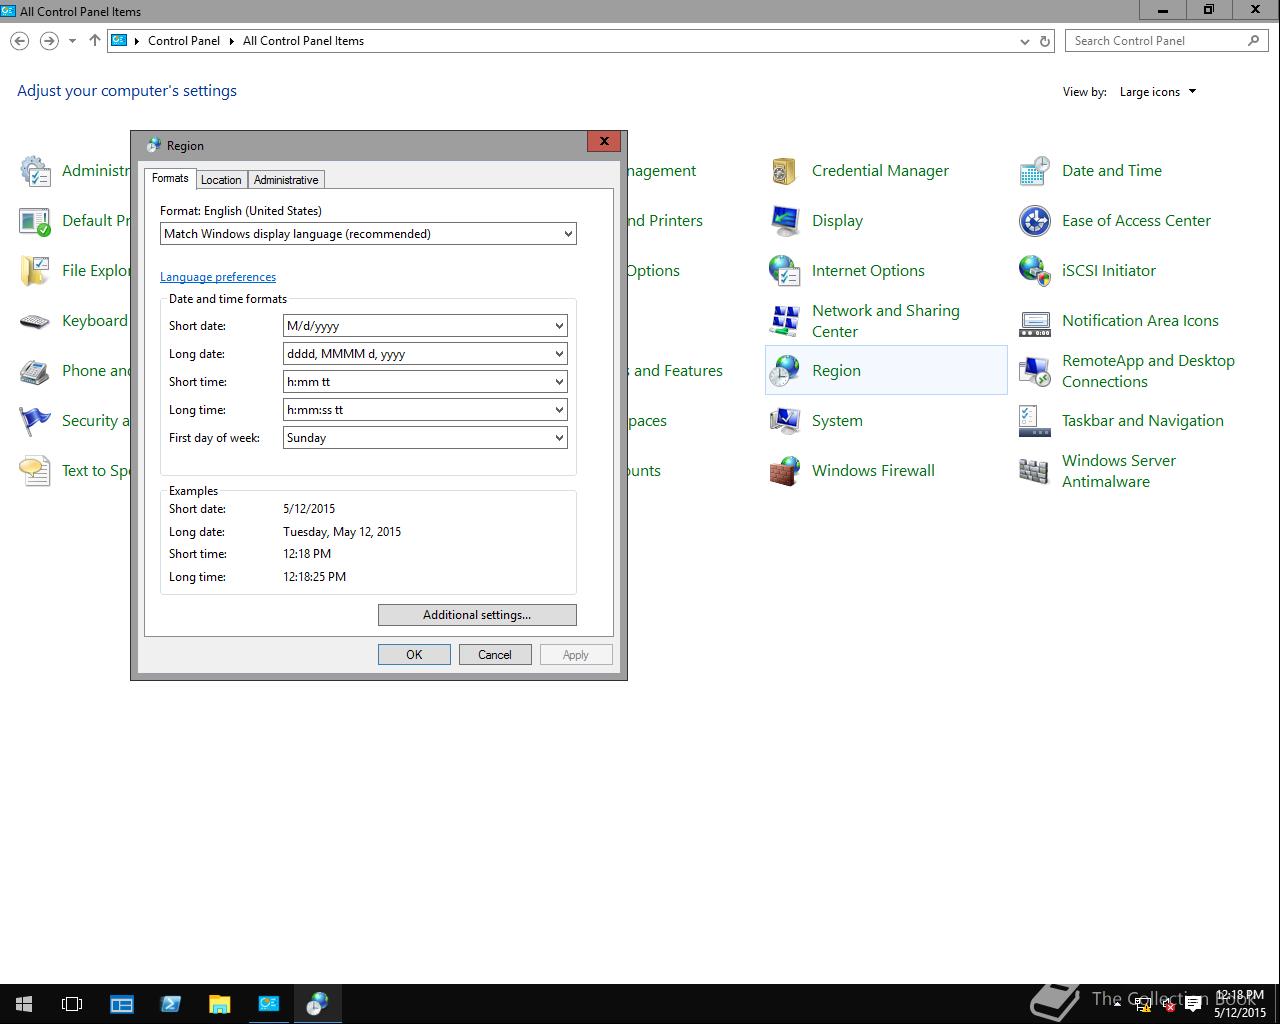Click the Language preferences link
Viewport: 1280px width, 1024px height.
point(218,277)
